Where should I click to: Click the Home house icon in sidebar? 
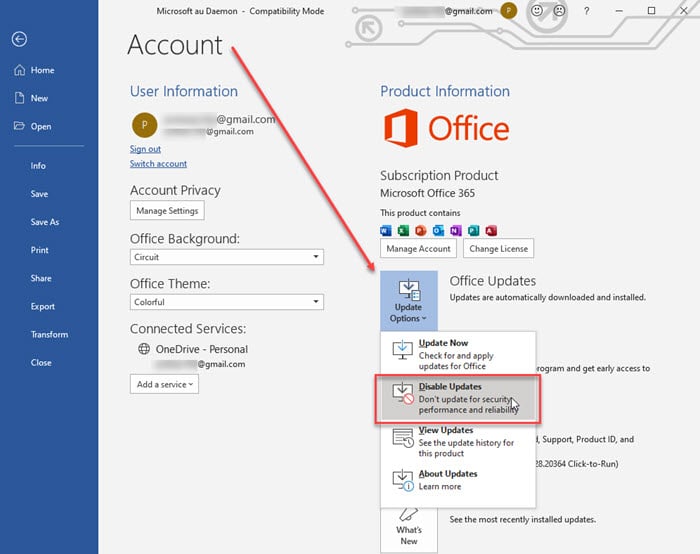tap(19, 70)
